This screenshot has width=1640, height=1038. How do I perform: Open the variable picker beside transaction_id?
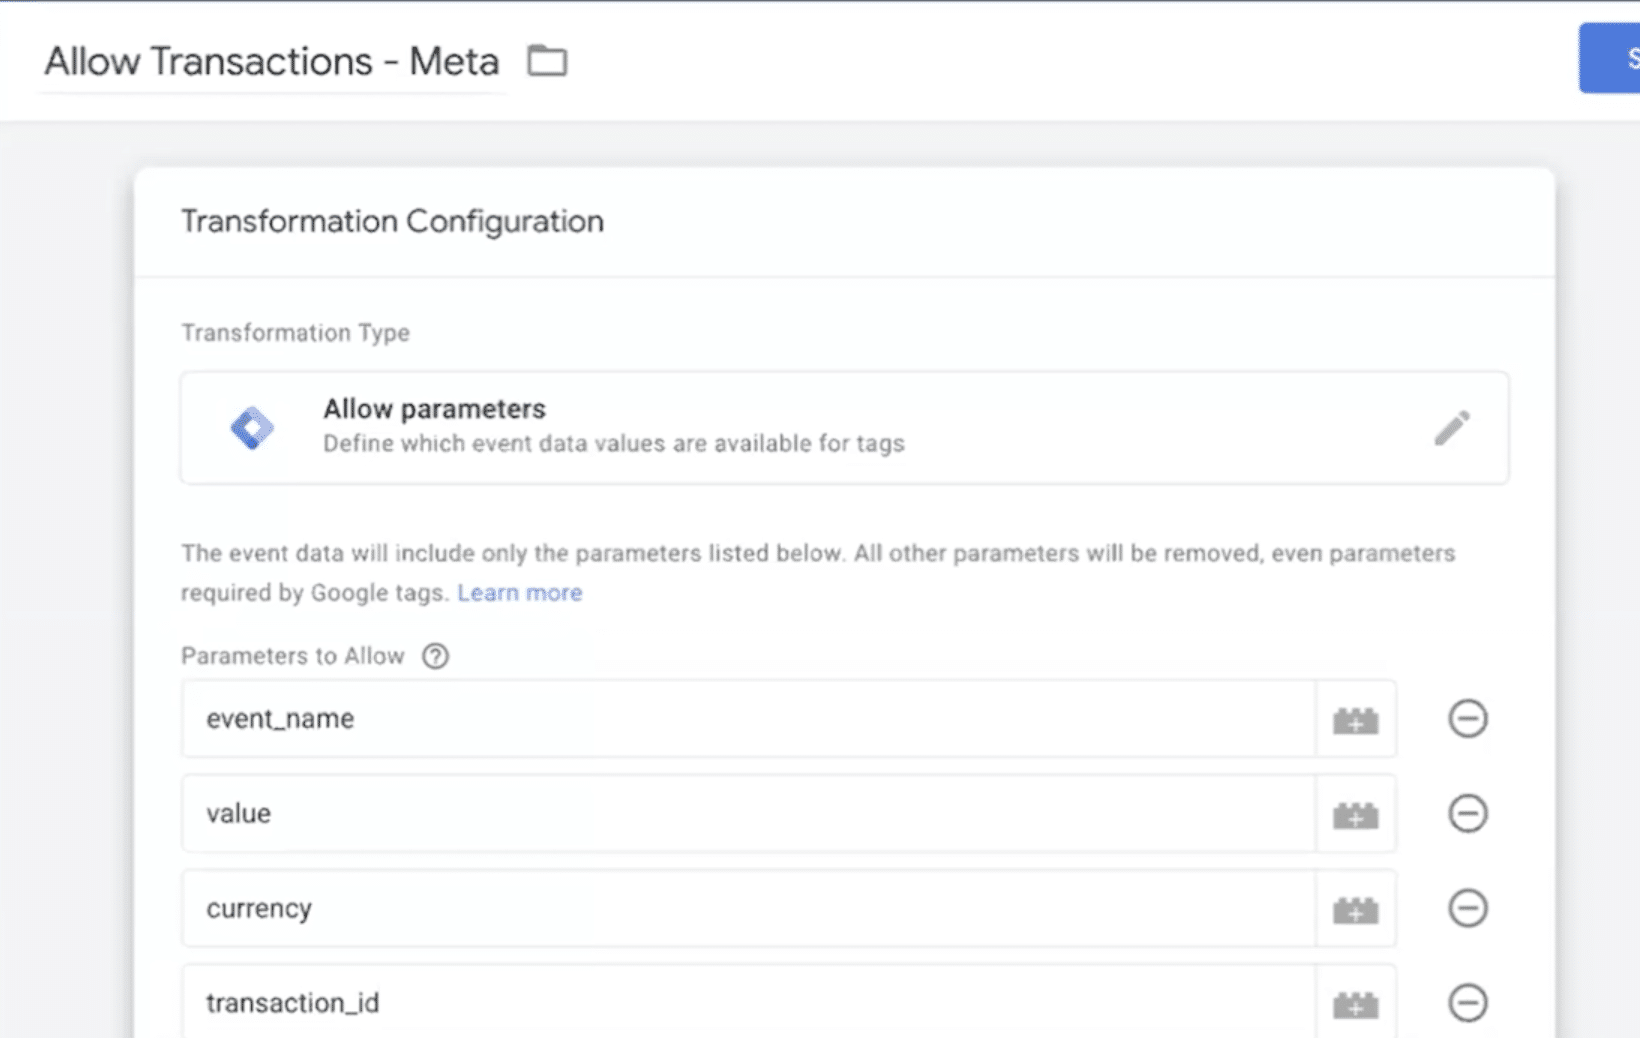click(1355, 1002)
